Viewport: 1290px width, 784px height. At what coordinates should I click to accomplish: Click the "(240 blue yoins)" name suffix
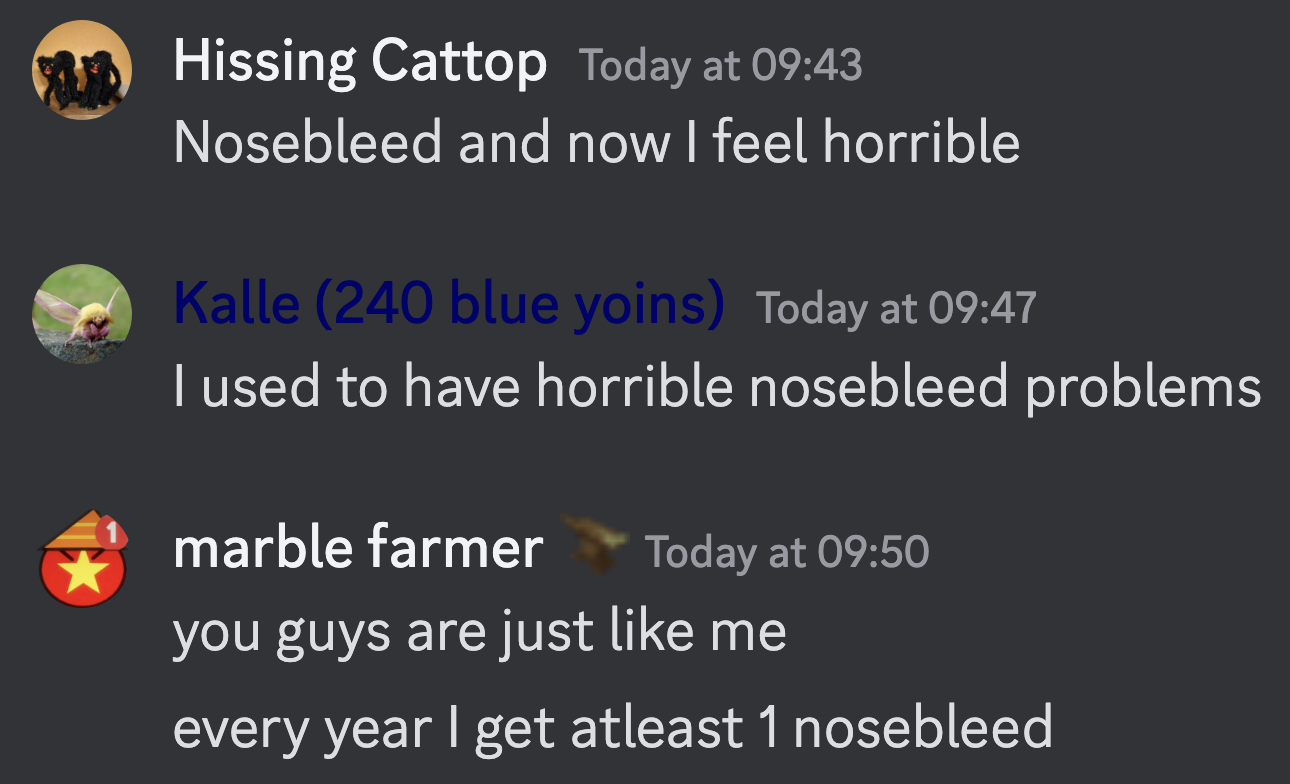519,304
